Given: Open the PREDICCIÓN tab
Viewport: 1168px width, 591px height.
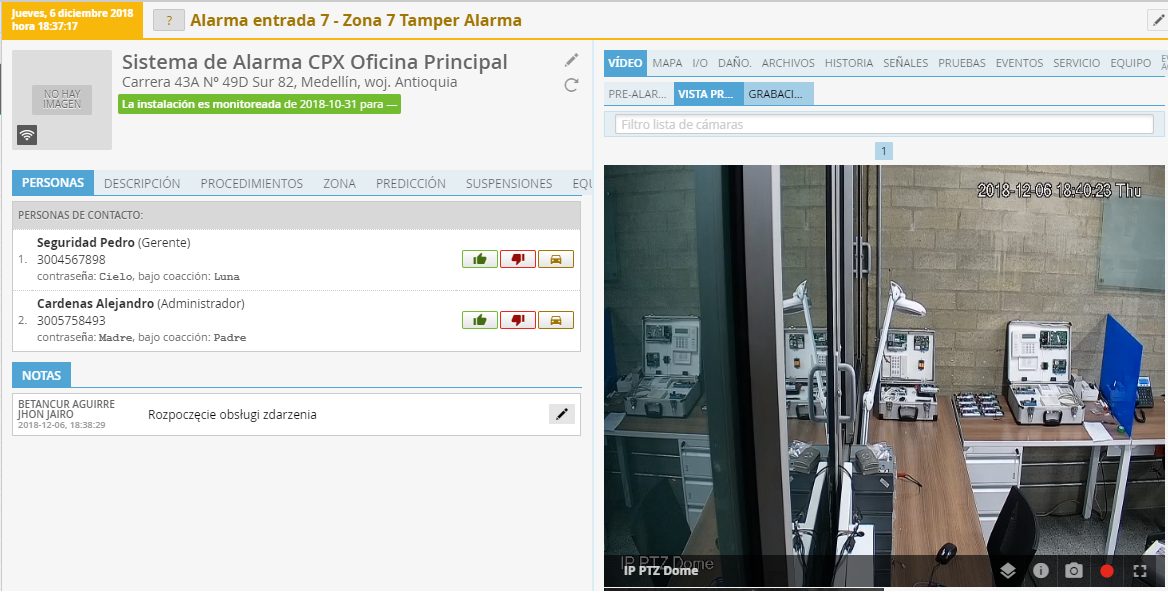Looking at the screenshot, I should (x=411, y=183).
